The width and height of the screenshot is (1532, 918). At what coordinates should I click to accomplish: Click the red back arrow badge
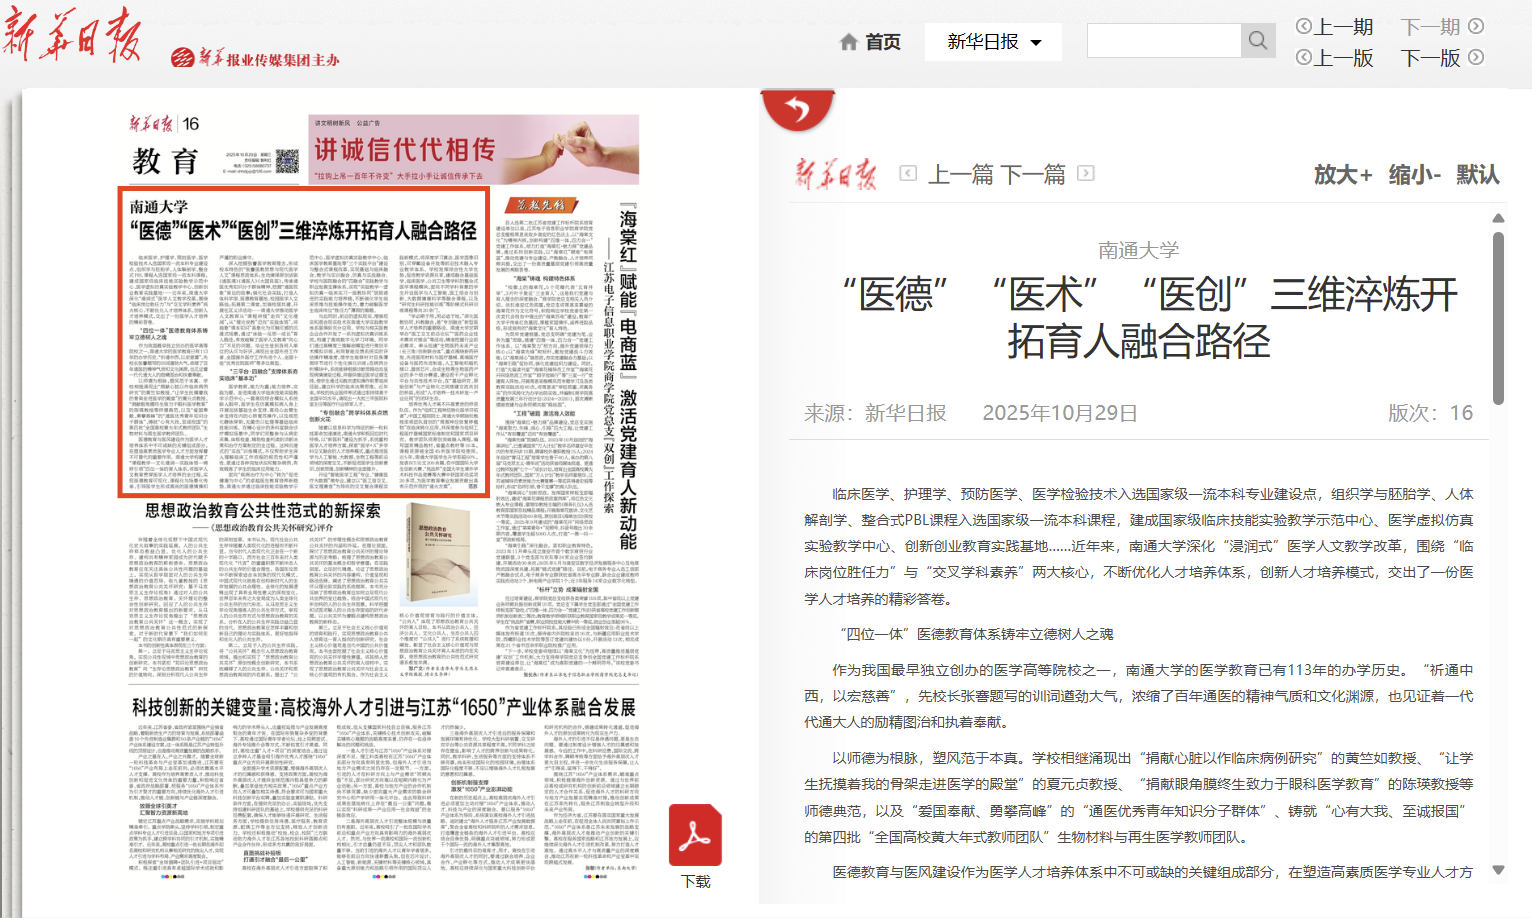[x=797, y=109]
